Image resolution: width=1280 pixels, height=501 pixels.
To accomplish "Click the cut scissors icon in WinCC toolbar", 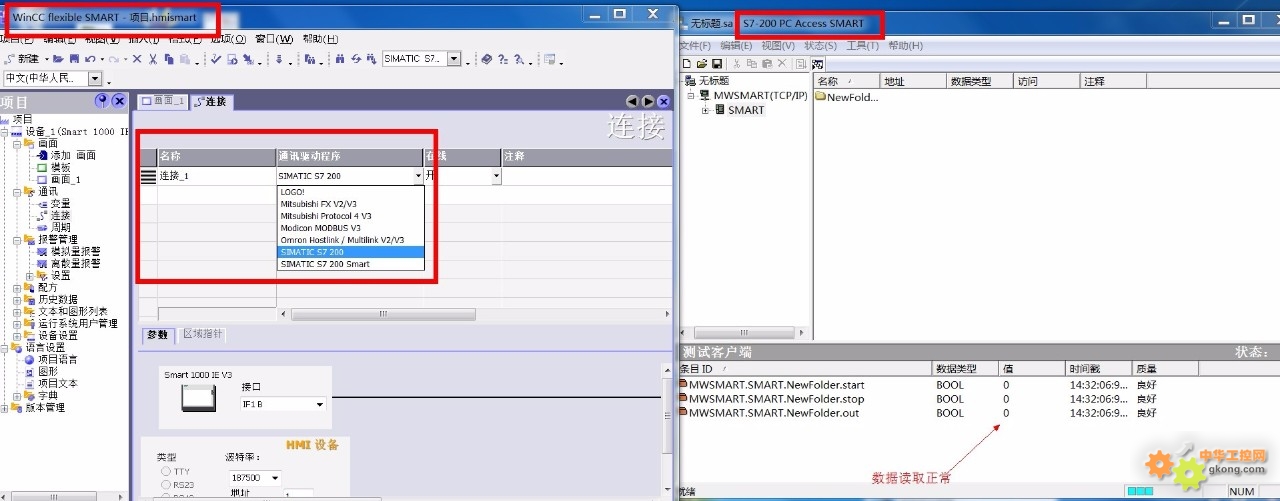I will point(152,59).
